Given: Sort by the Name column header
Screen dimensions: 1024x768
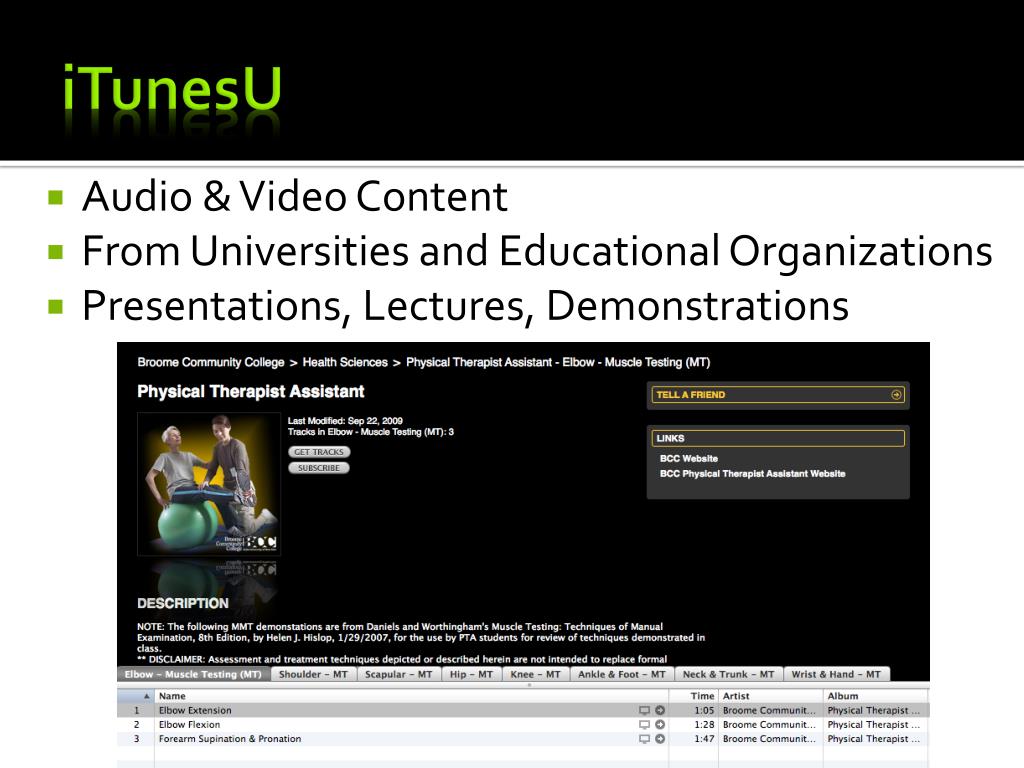Looking at the screenshot, I should tap(411, 696).
